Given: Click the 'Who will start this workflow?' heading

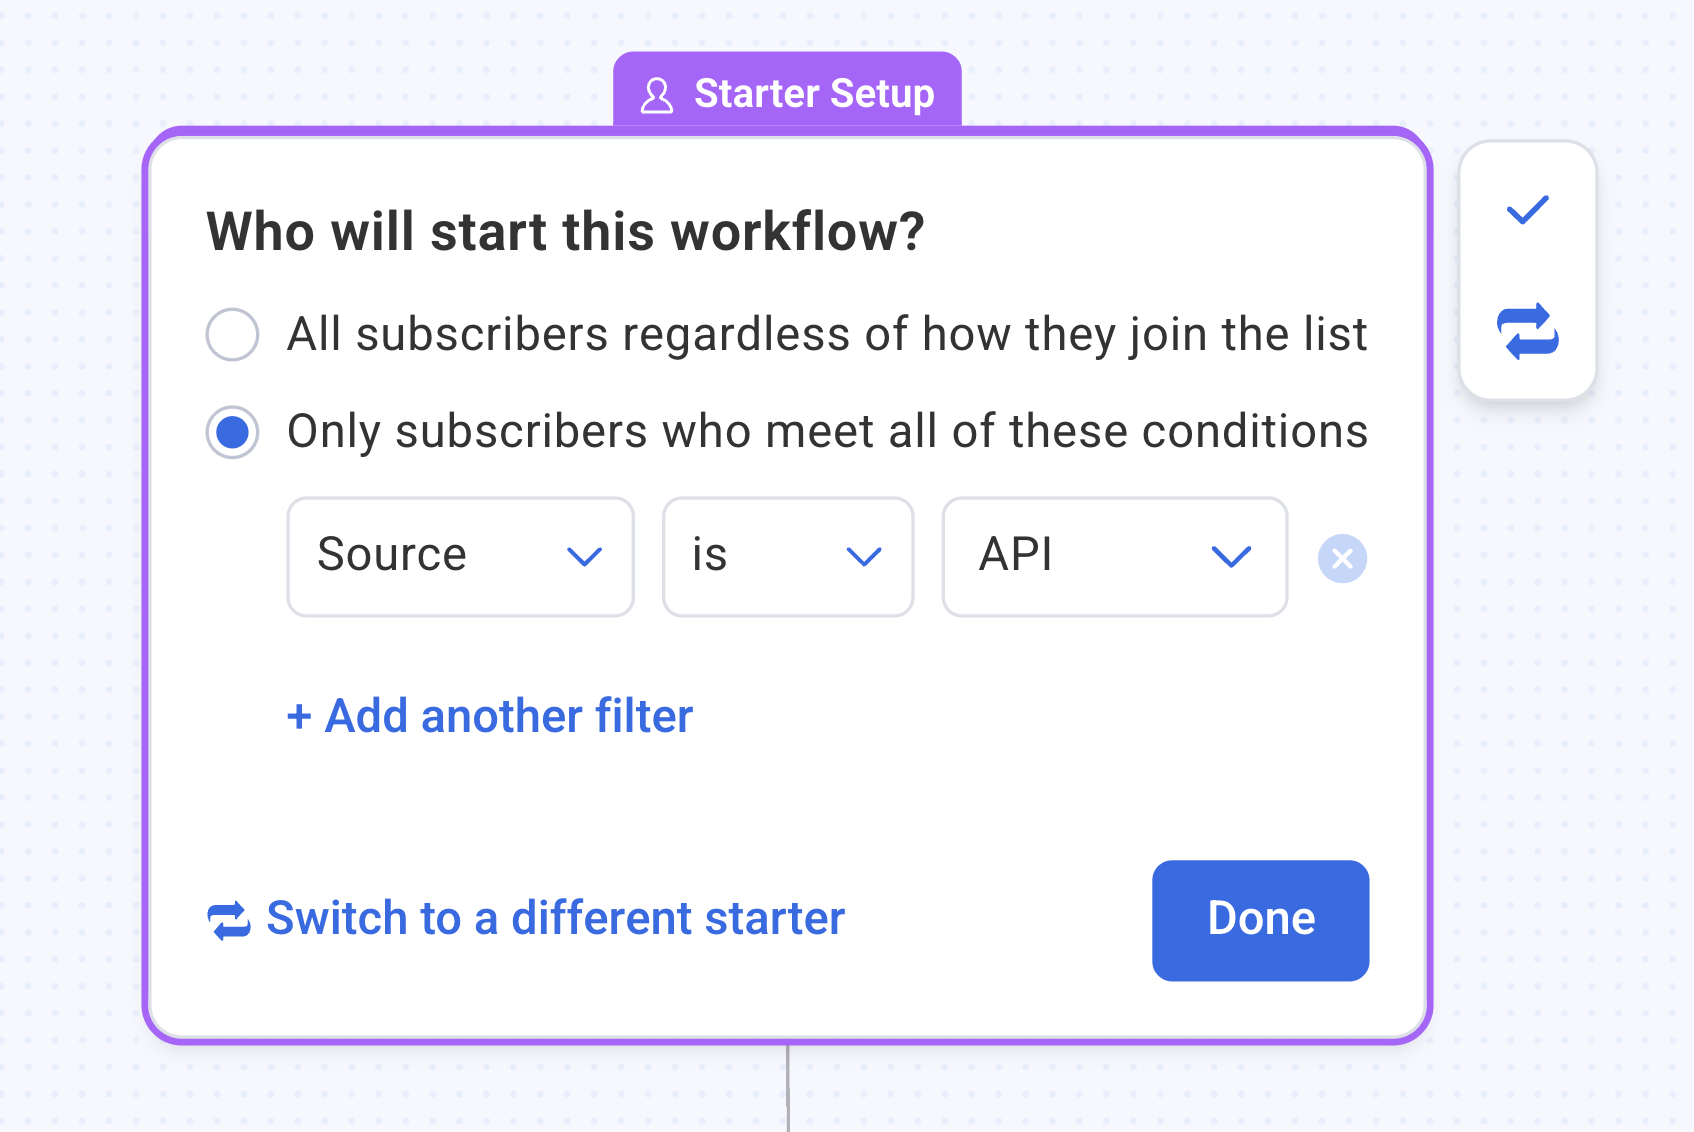Looking at the screenshot, I should click(x=565, y=232).
